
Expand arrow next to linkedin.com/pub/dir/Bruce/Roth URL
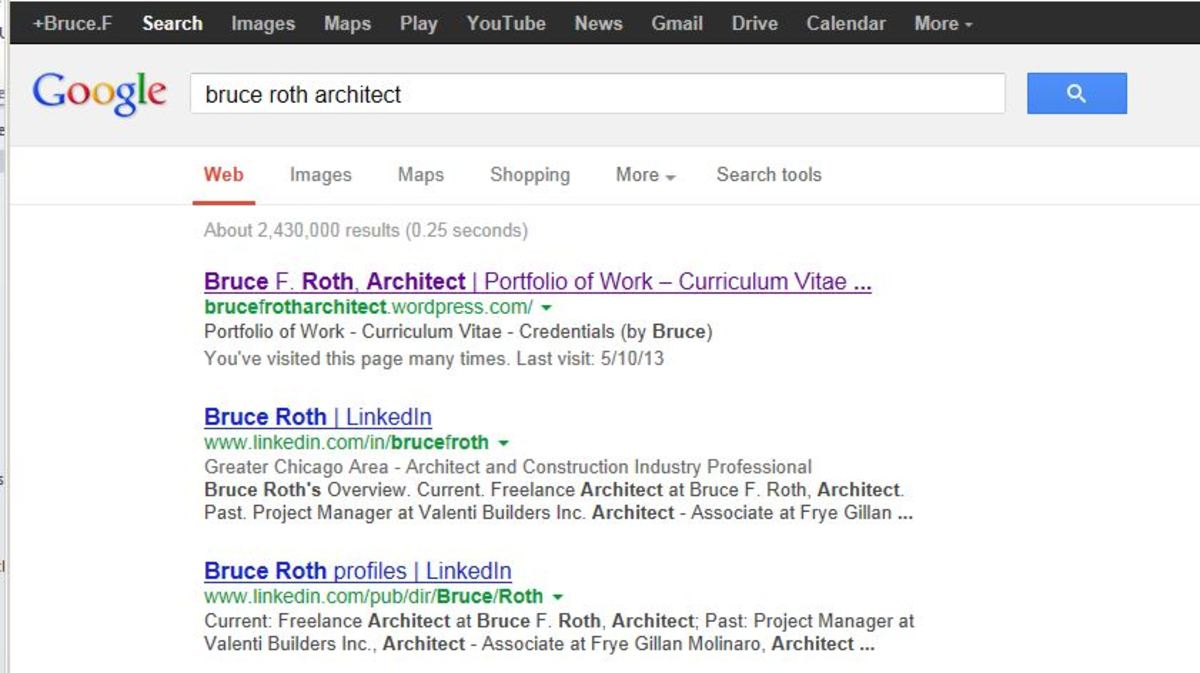557,597
